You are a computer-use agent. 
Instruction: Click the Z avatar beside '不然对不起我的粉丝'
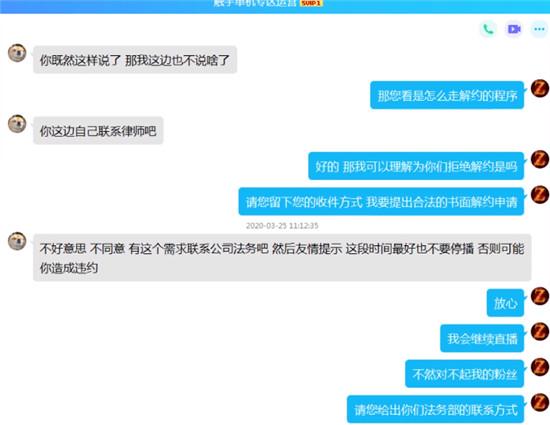click(540, 367)
